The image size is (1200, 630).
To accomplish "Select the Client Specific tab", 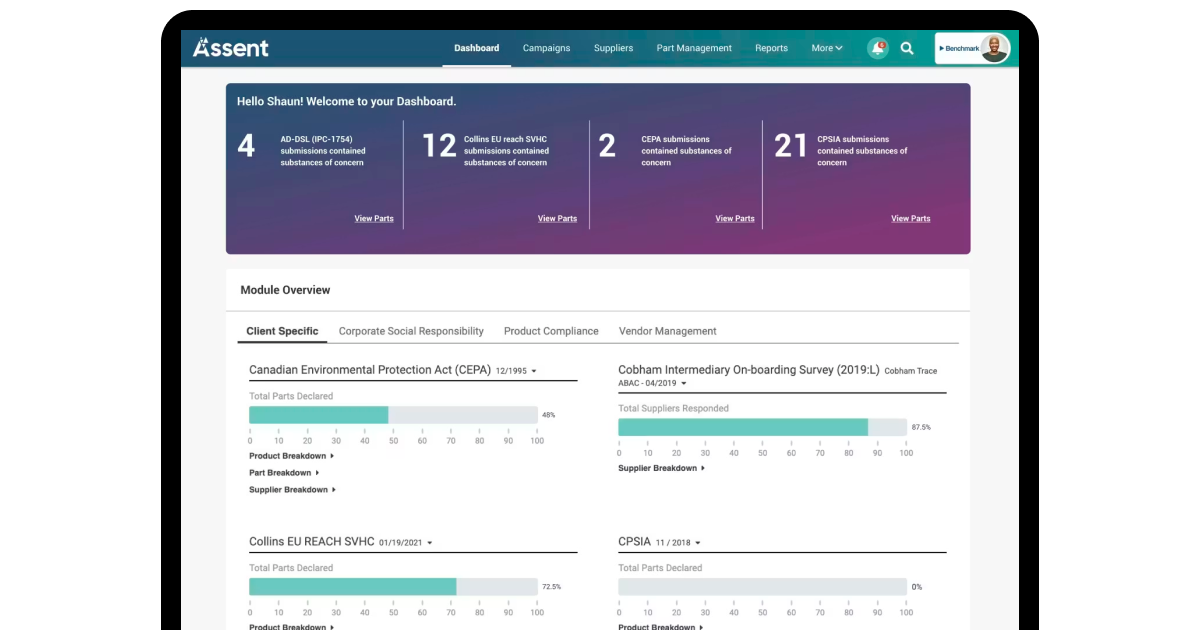I will point(282,331).
